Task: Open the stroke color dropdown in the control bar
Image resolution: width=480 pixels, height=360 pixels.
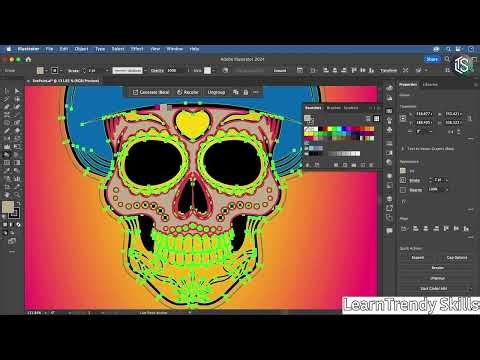Action: (x=60, y=71)
